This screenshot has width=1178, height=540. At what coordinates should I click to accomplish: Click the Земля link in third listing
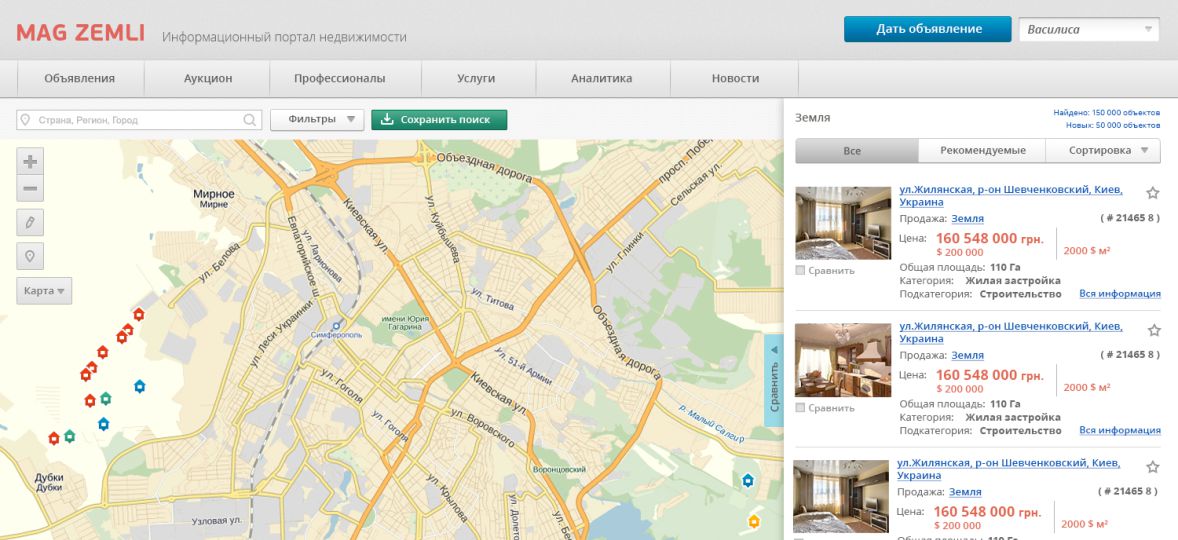point(965,492)
